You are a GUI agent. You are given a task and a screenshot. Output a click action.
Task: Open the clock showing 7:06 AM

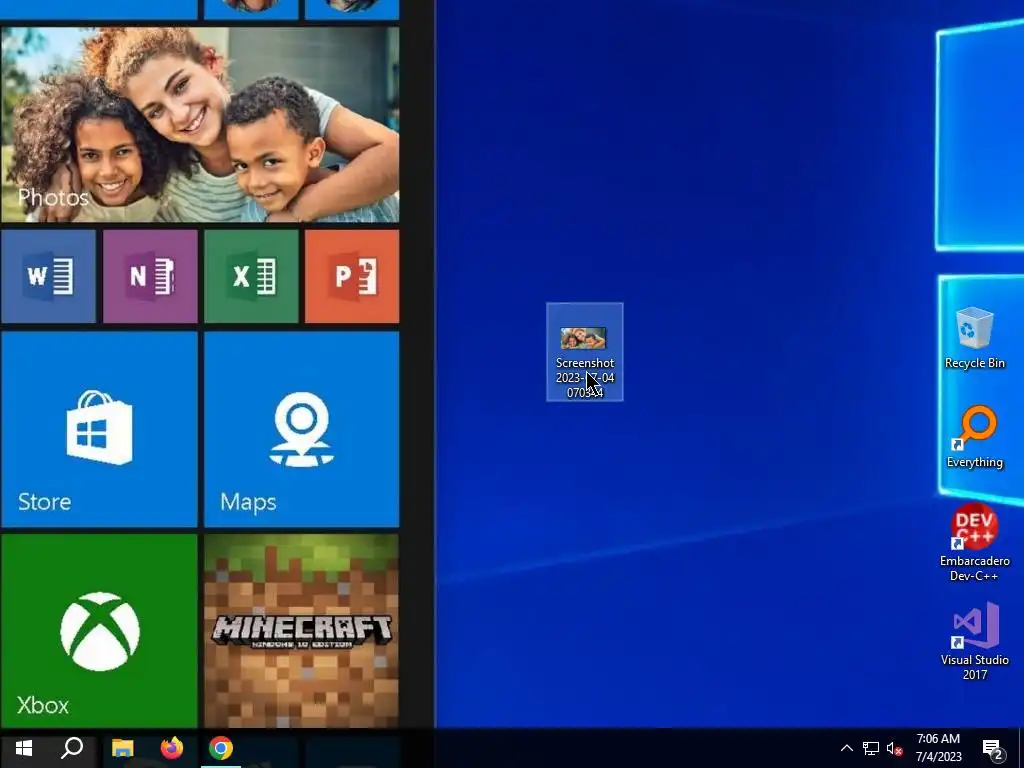pos(938,748)
